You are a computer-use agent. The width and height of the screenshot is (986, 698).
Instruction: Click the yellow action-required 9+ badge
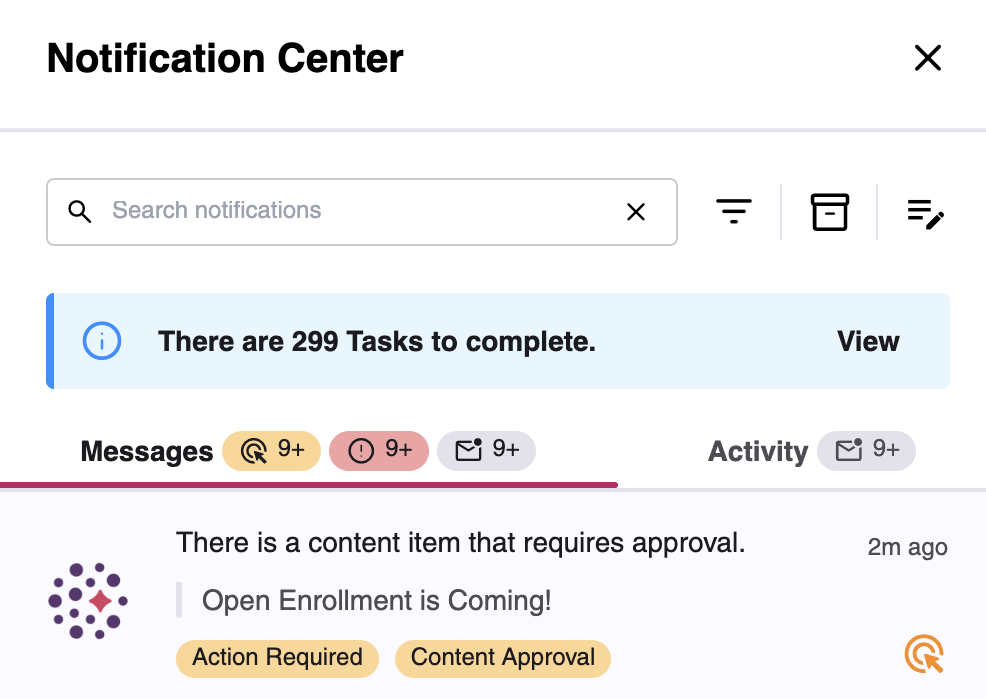pos(272,450)
